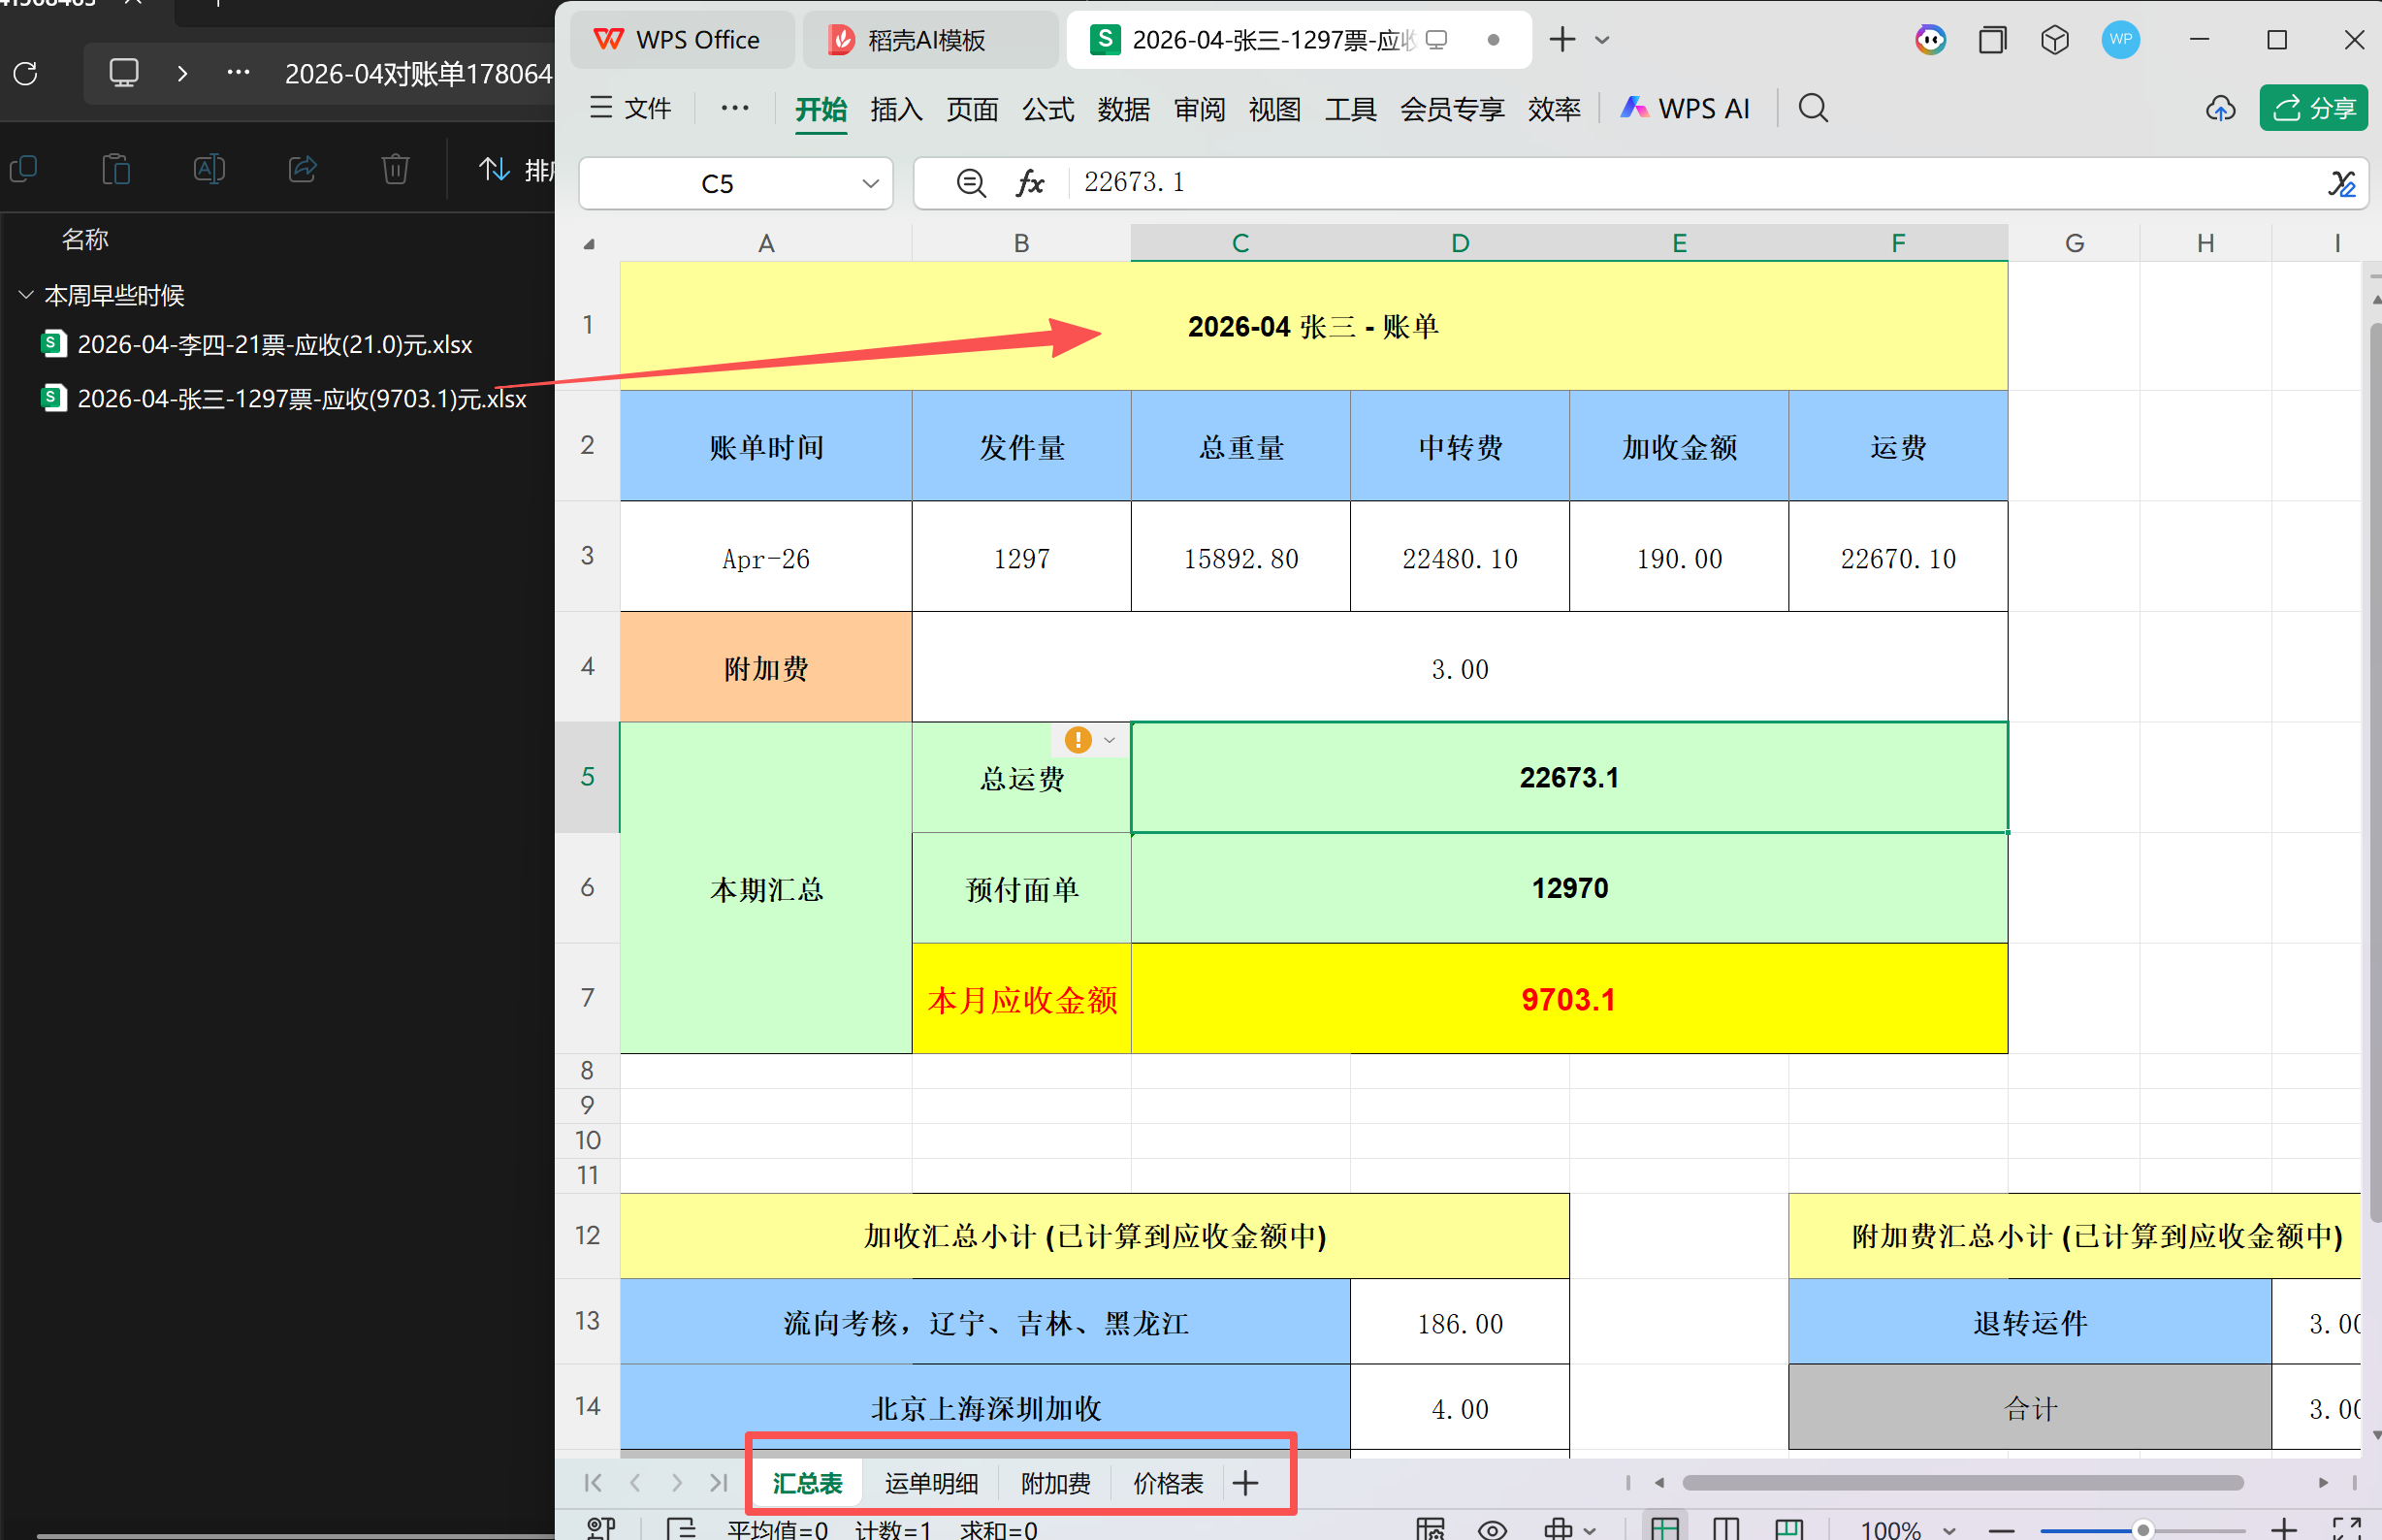Toggle reading mode crosshair in status bar

1558,1529
